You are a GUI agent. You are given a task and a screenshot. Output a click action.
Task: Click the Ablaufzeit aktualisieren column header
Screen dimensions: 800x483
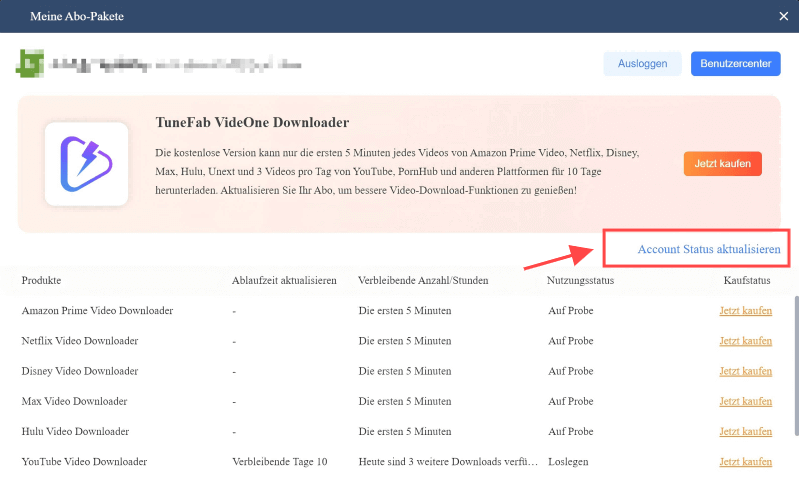pos(284,281)
